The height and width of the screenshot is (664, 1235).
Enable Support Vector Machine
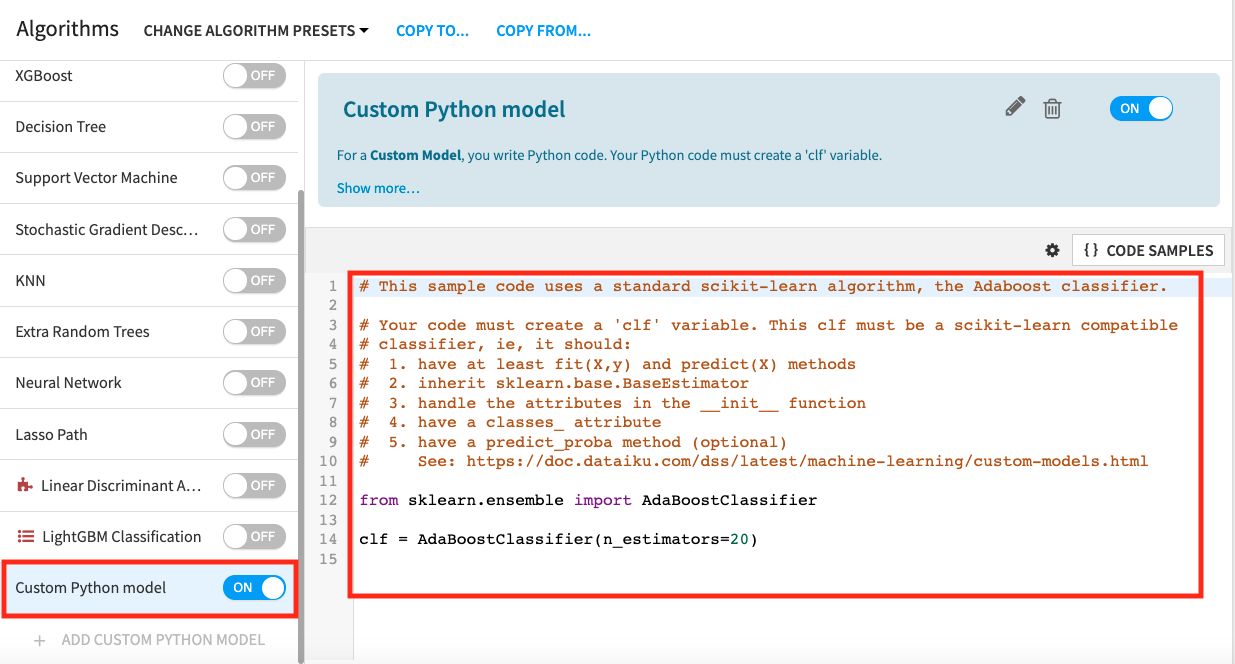tap(254, 177)
